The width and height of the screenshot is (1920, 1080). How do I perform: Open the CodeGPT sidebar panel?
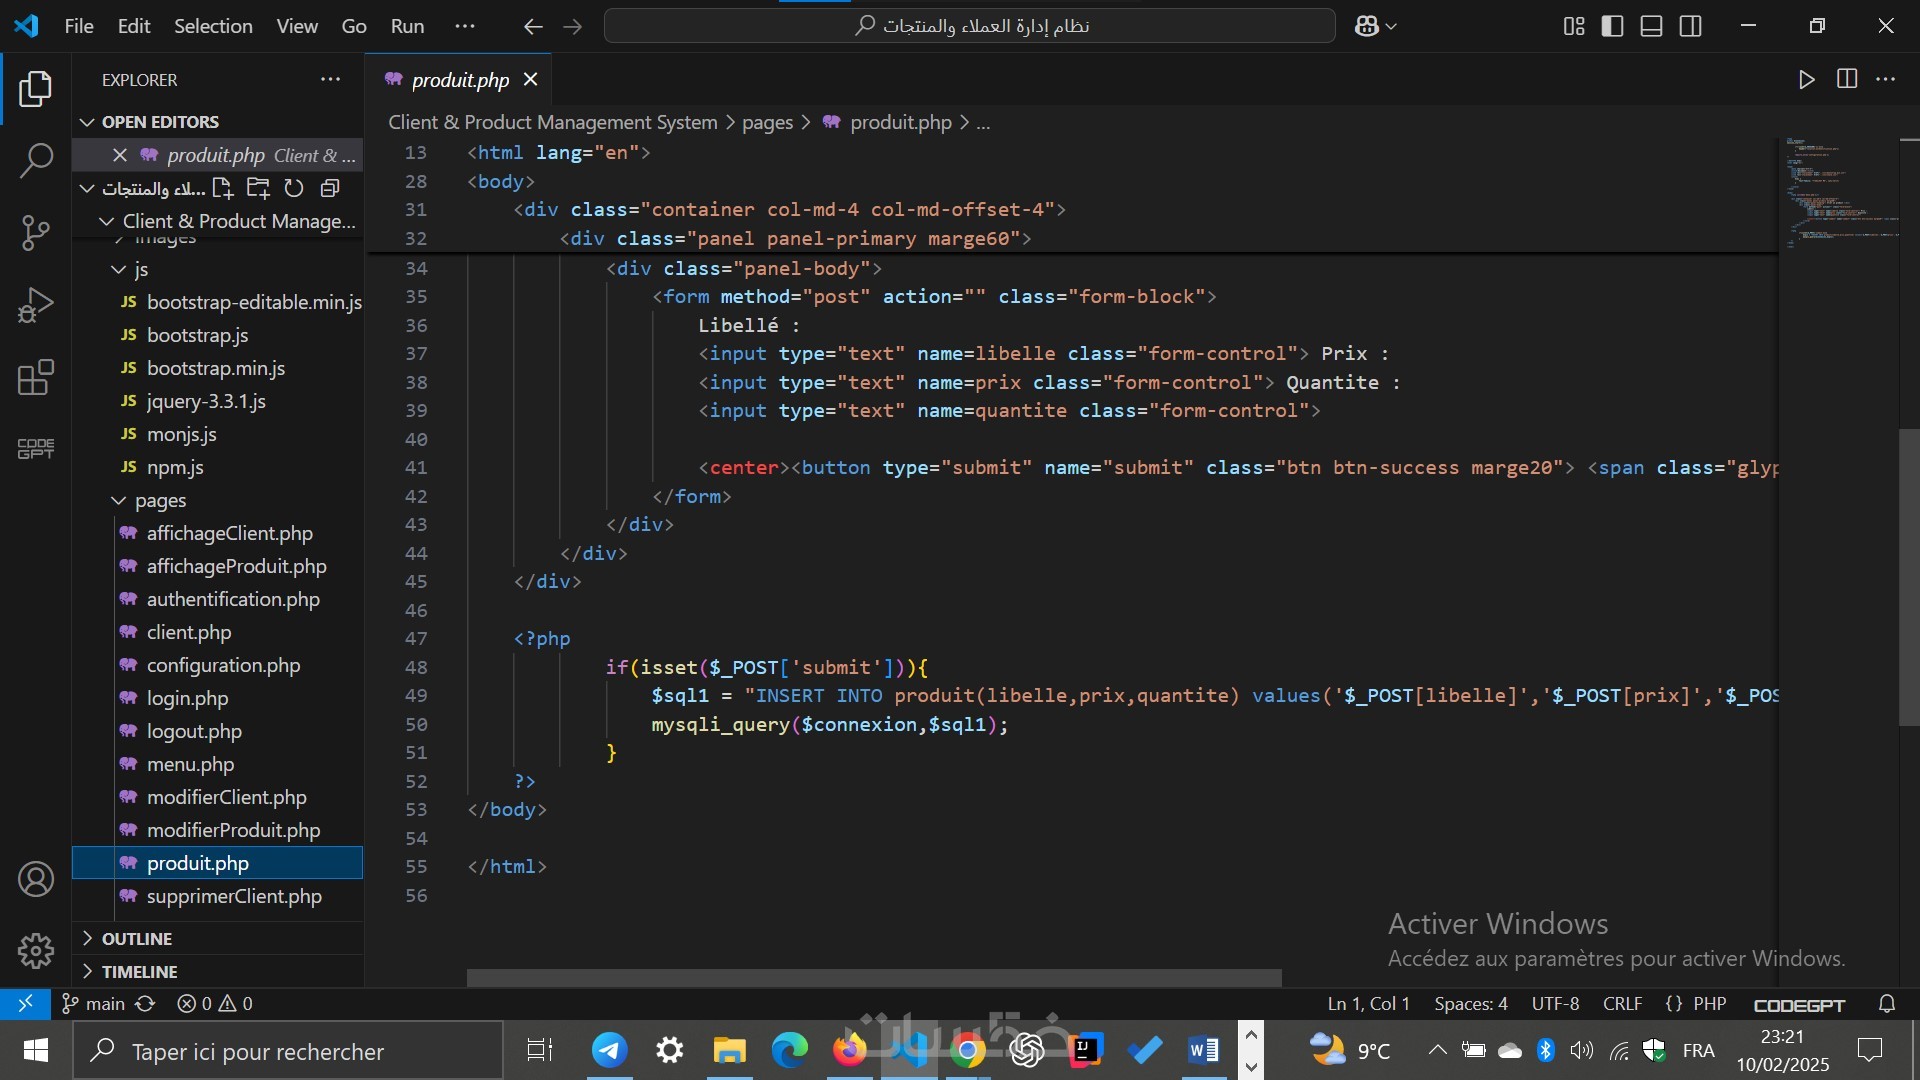[x=36, y=449]
